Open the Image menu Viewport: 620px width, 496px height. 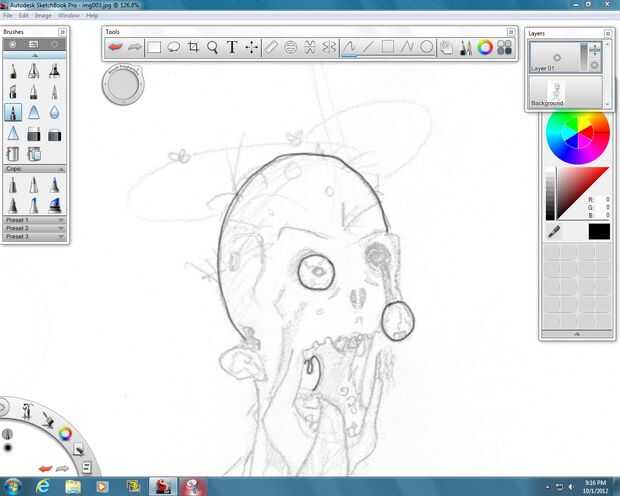coord(43,16)
